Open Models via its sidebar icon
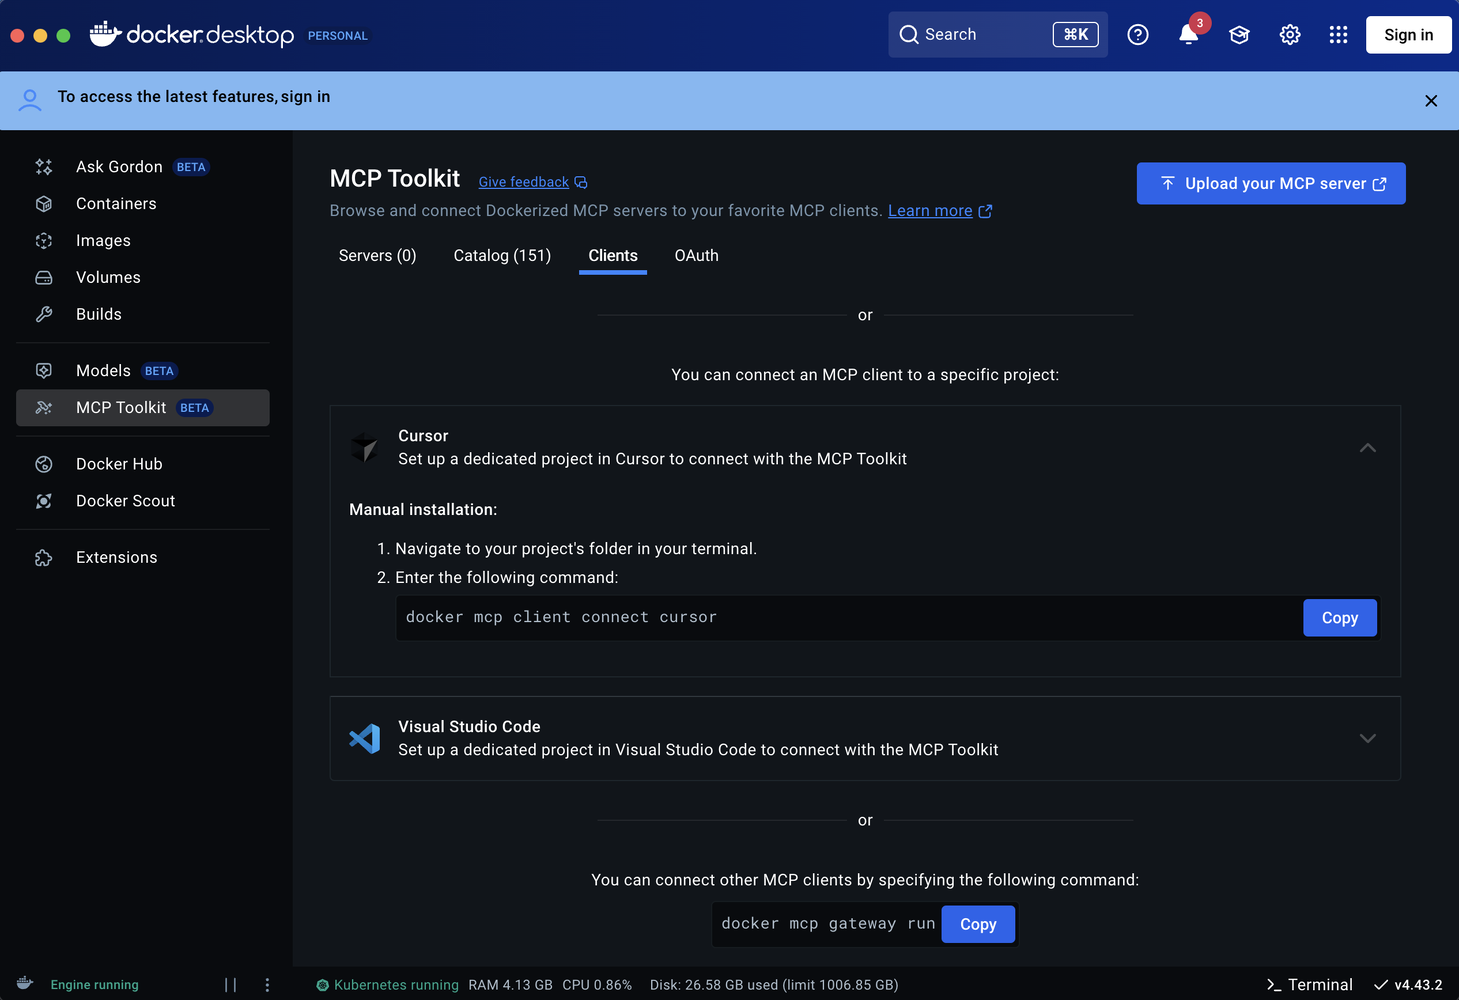The height and width of the screenshot is (1000, 1459). point(44,371)
